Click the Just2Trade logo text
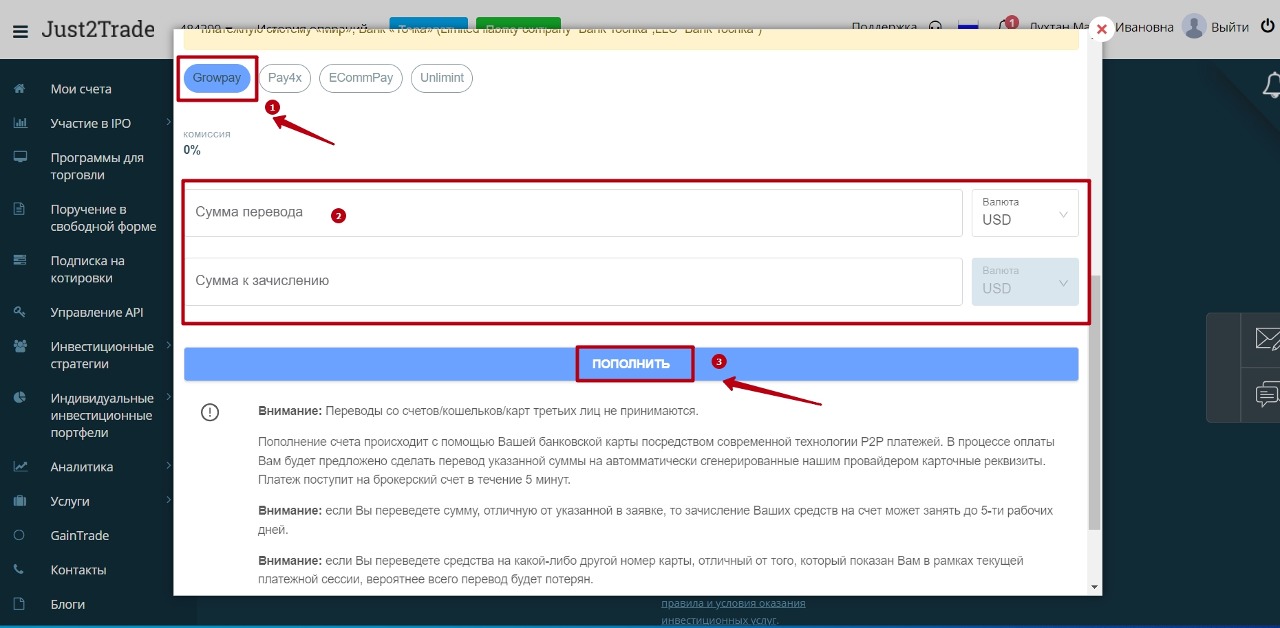The height and width of the screenshot is (628, 1280). (98, 30)
